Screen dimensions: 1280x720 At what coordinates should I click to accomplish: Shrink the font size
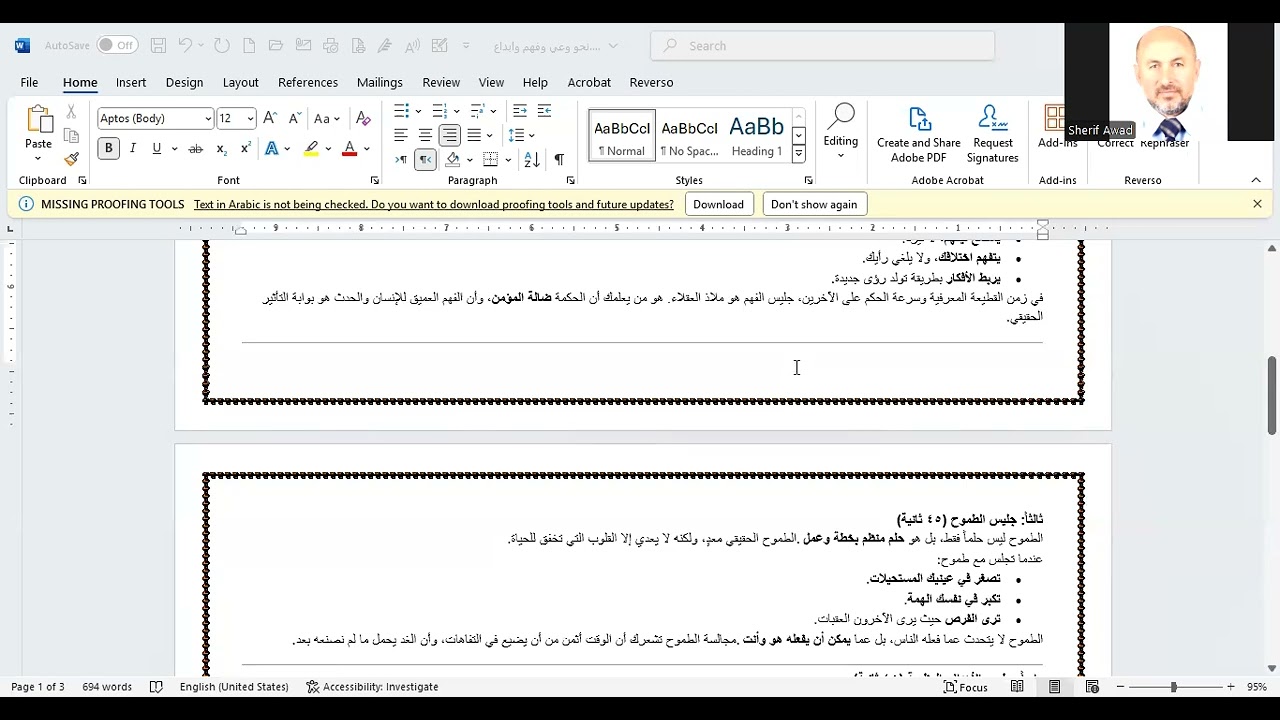(295, 118)
